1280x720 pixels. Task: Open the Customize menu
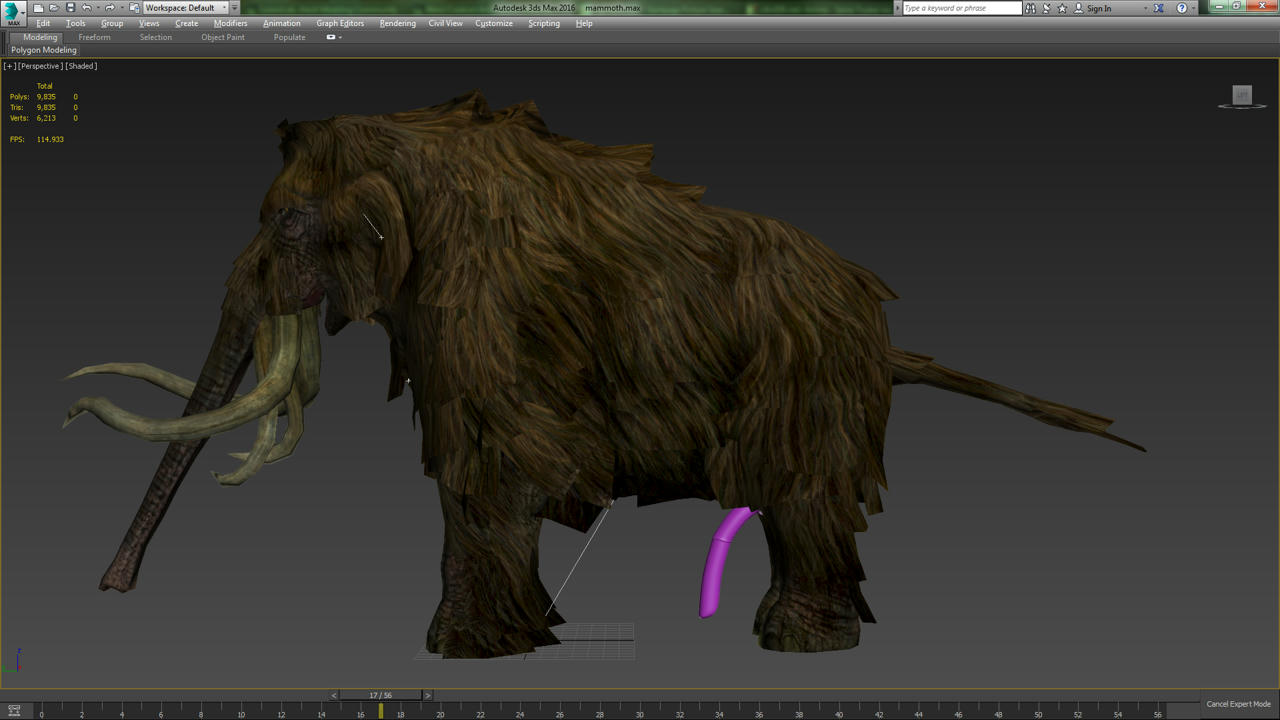[x=494, y=23]
